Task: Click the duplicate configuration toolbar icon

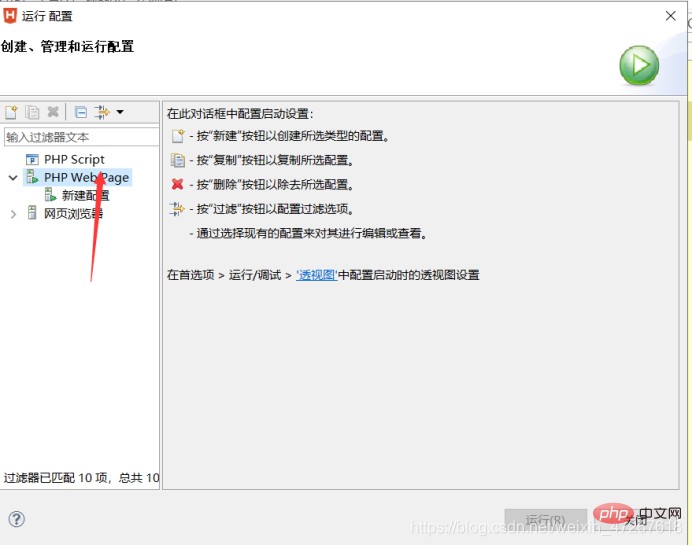Action: coord(32,112)
